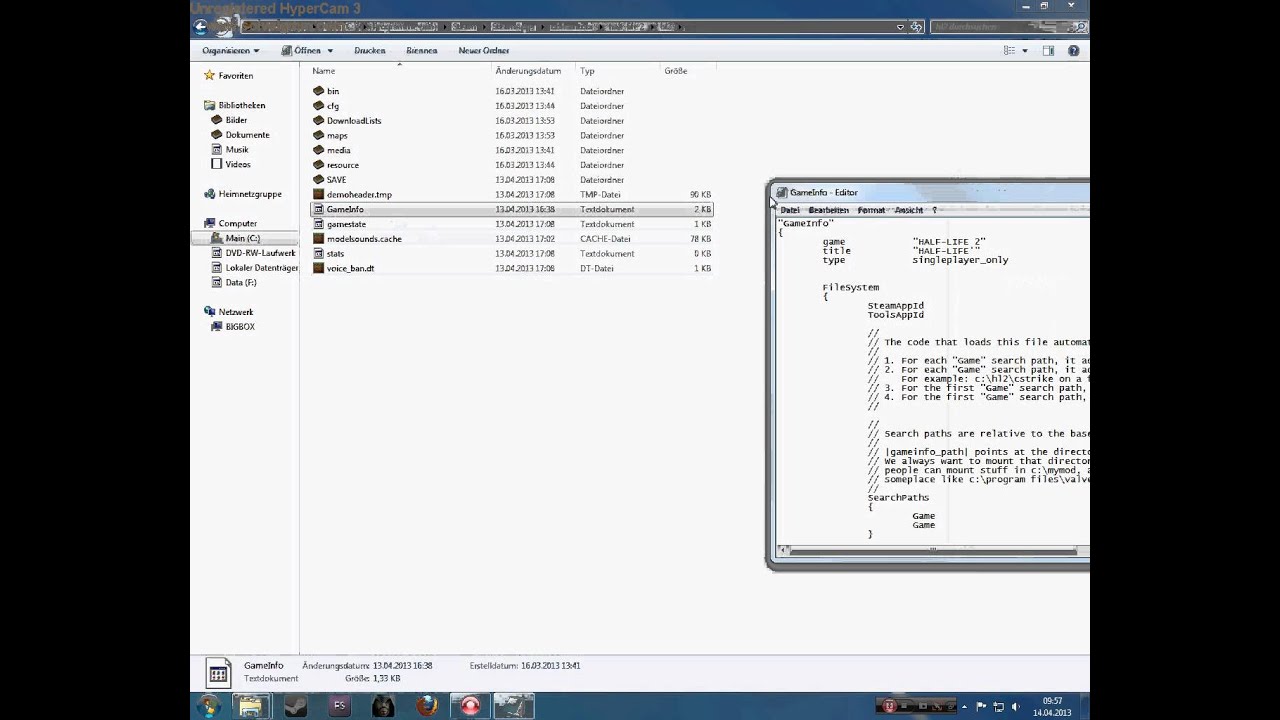Sort by Name column header
The image size is (1280, 720).
point(323,71)
